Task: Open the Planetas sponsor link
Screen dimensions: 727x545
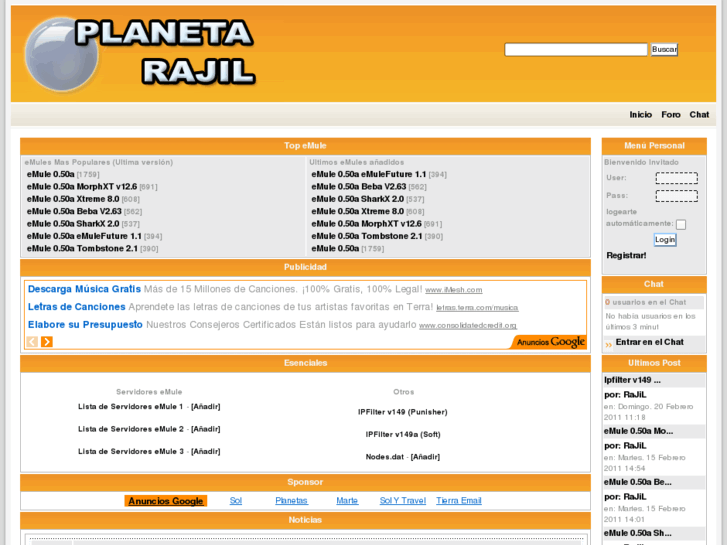Action: [x=291, y=501]
